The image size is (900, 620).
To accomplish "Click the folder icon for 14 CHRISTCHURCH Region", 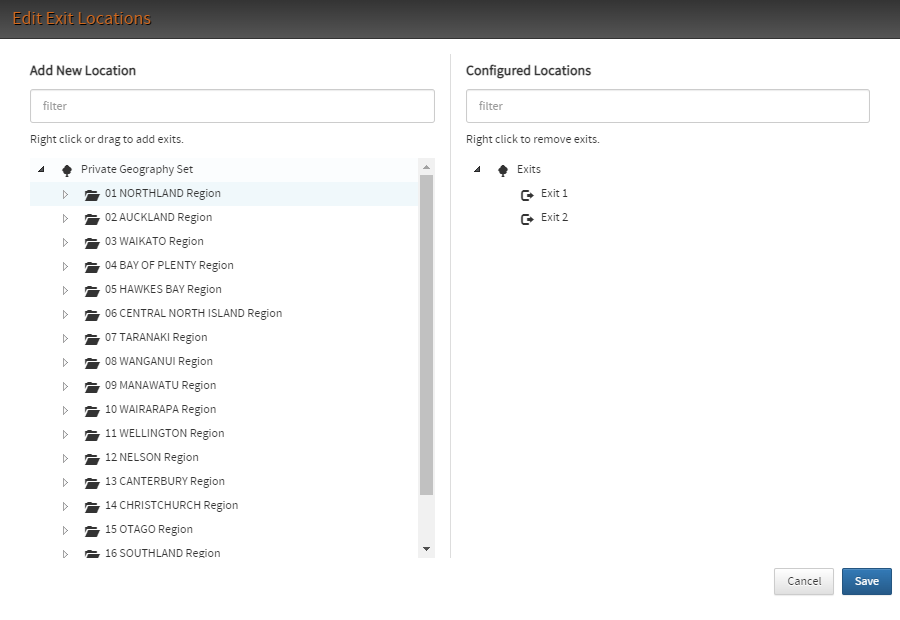I will click(x=92, y=506).
